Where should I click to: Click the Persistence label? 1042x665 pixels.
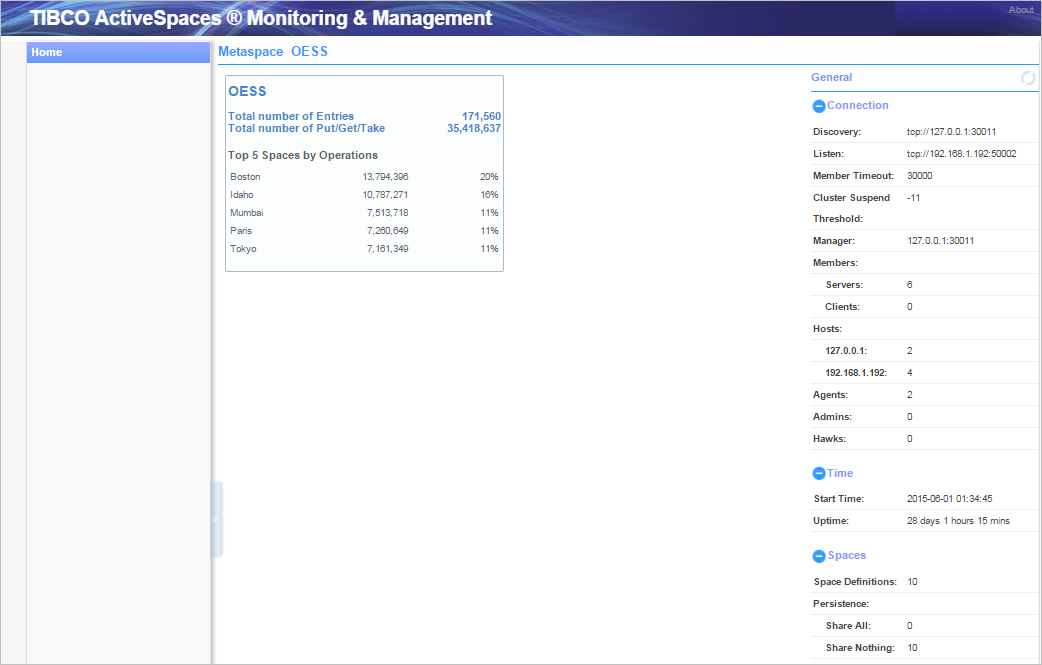[841, 604]
